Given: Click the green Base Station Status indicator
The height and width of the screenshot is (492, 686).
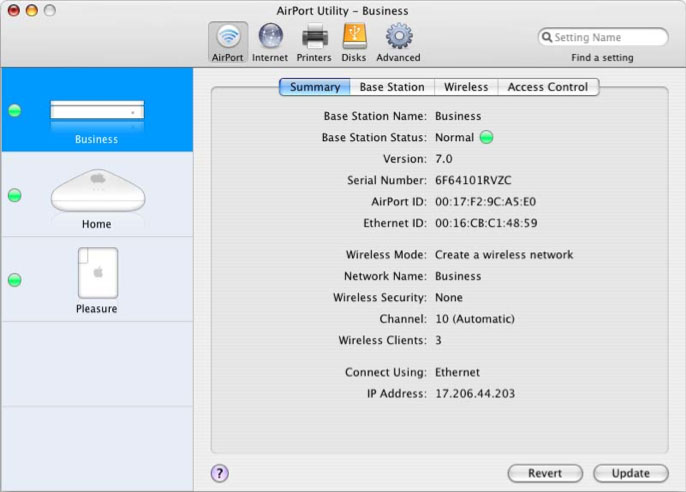Looking at the screenshot, I should [x=486, y=137].
